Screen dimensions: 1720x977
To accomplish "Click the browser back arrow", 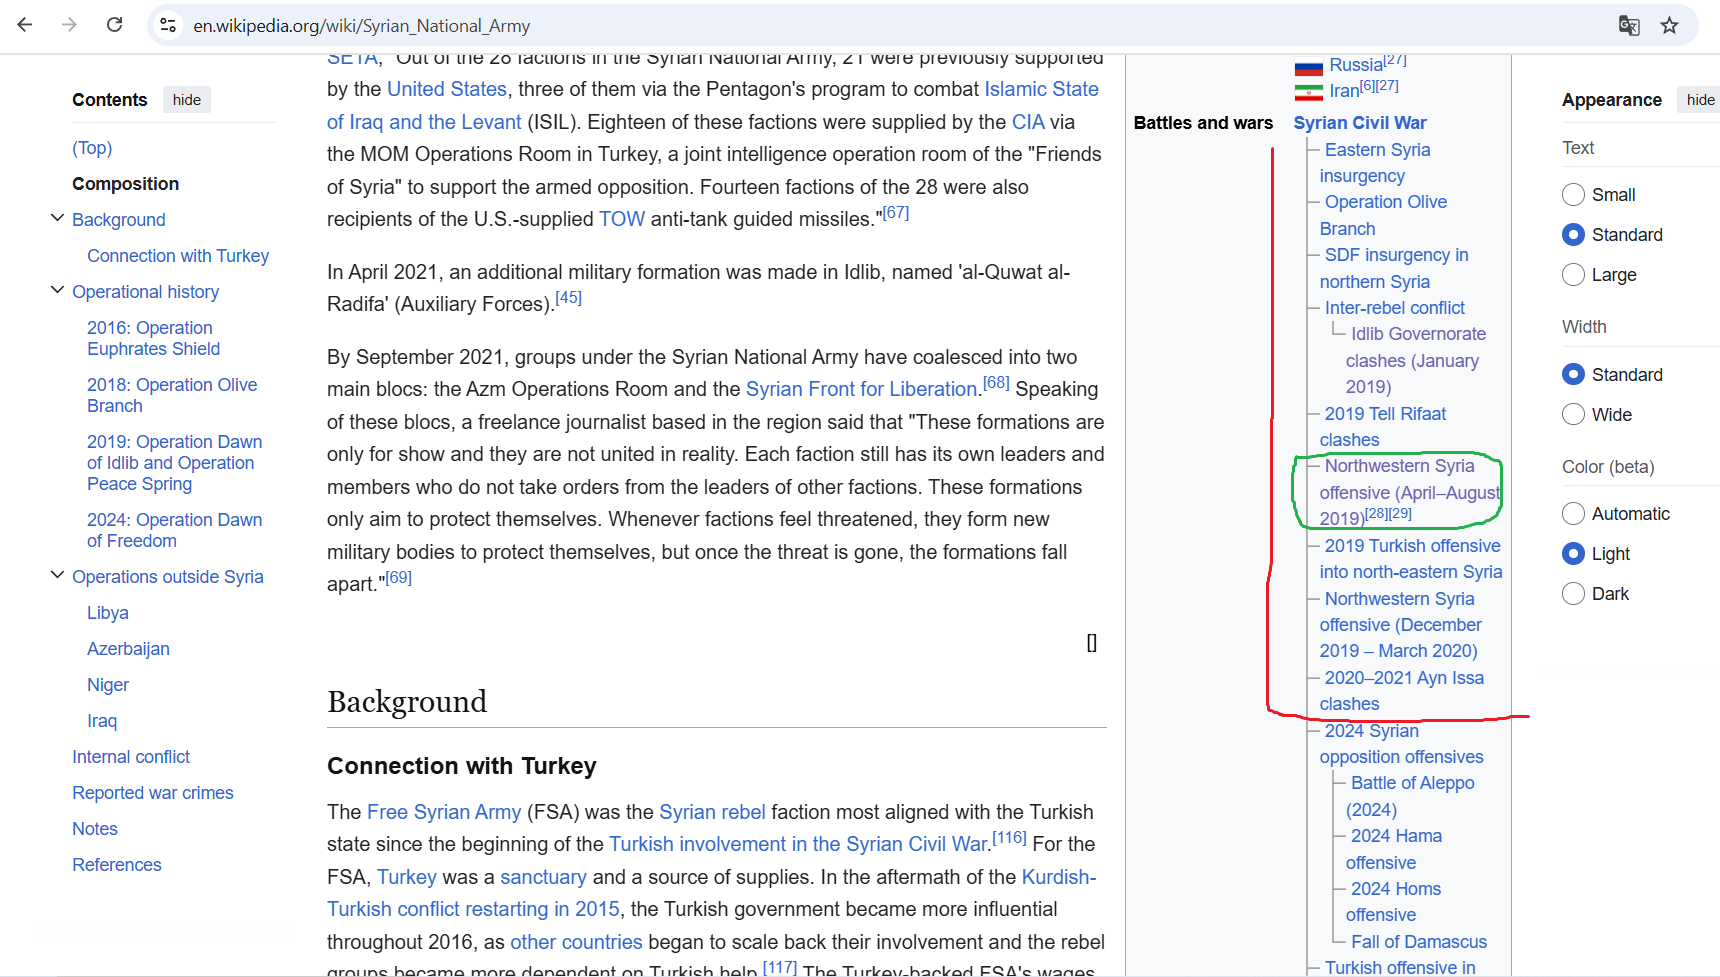I will 25,25.
